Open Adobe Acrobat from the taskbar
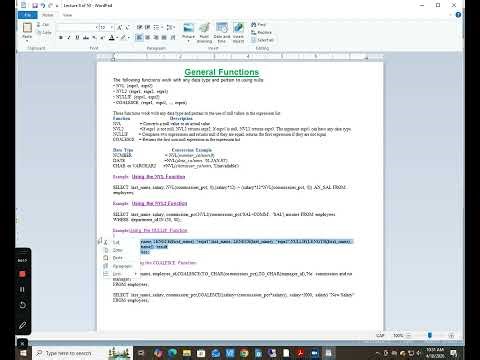The height and width of the screenshot is (360, 480). 300,353
